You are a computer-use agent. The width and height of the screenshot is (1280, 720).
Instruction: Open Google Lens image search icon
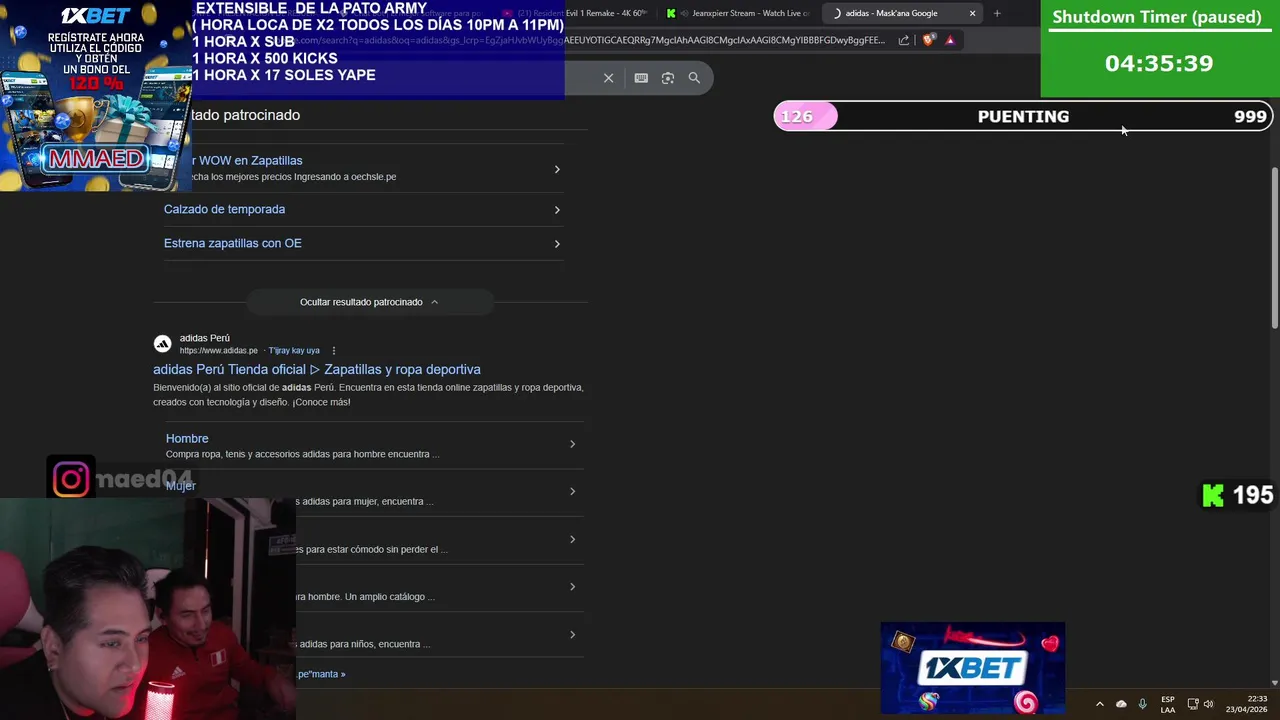click(668, 78)
